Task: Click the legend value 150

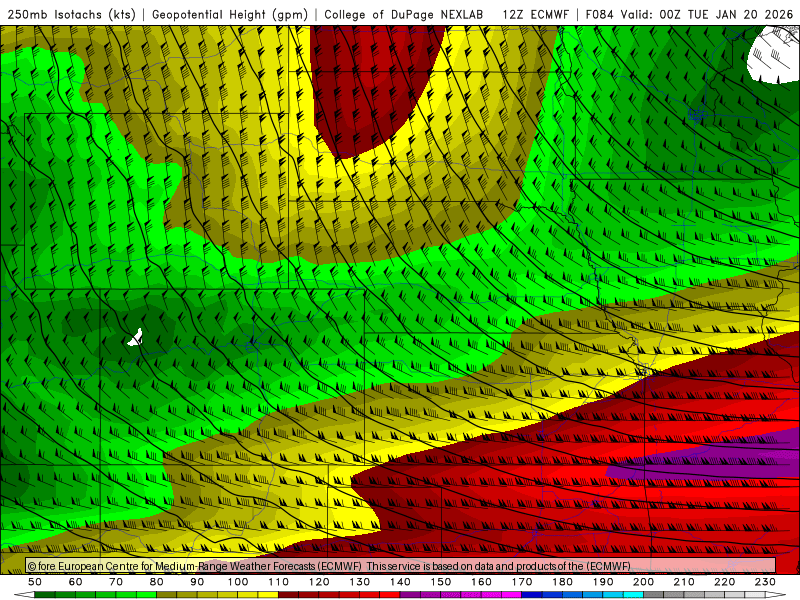Action: click(440, 582)
